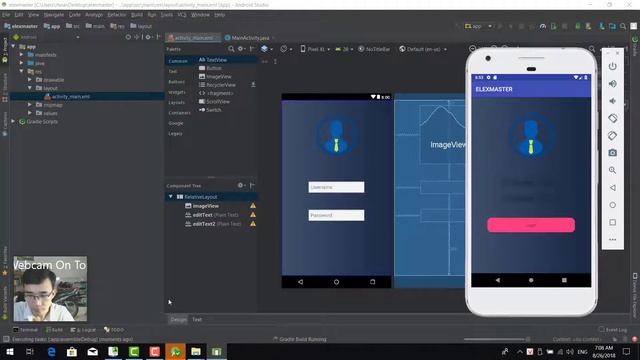Screen dimensions: 640x360
Task: Click the emulator volume up icon
Action: click(x=613, y=84)
